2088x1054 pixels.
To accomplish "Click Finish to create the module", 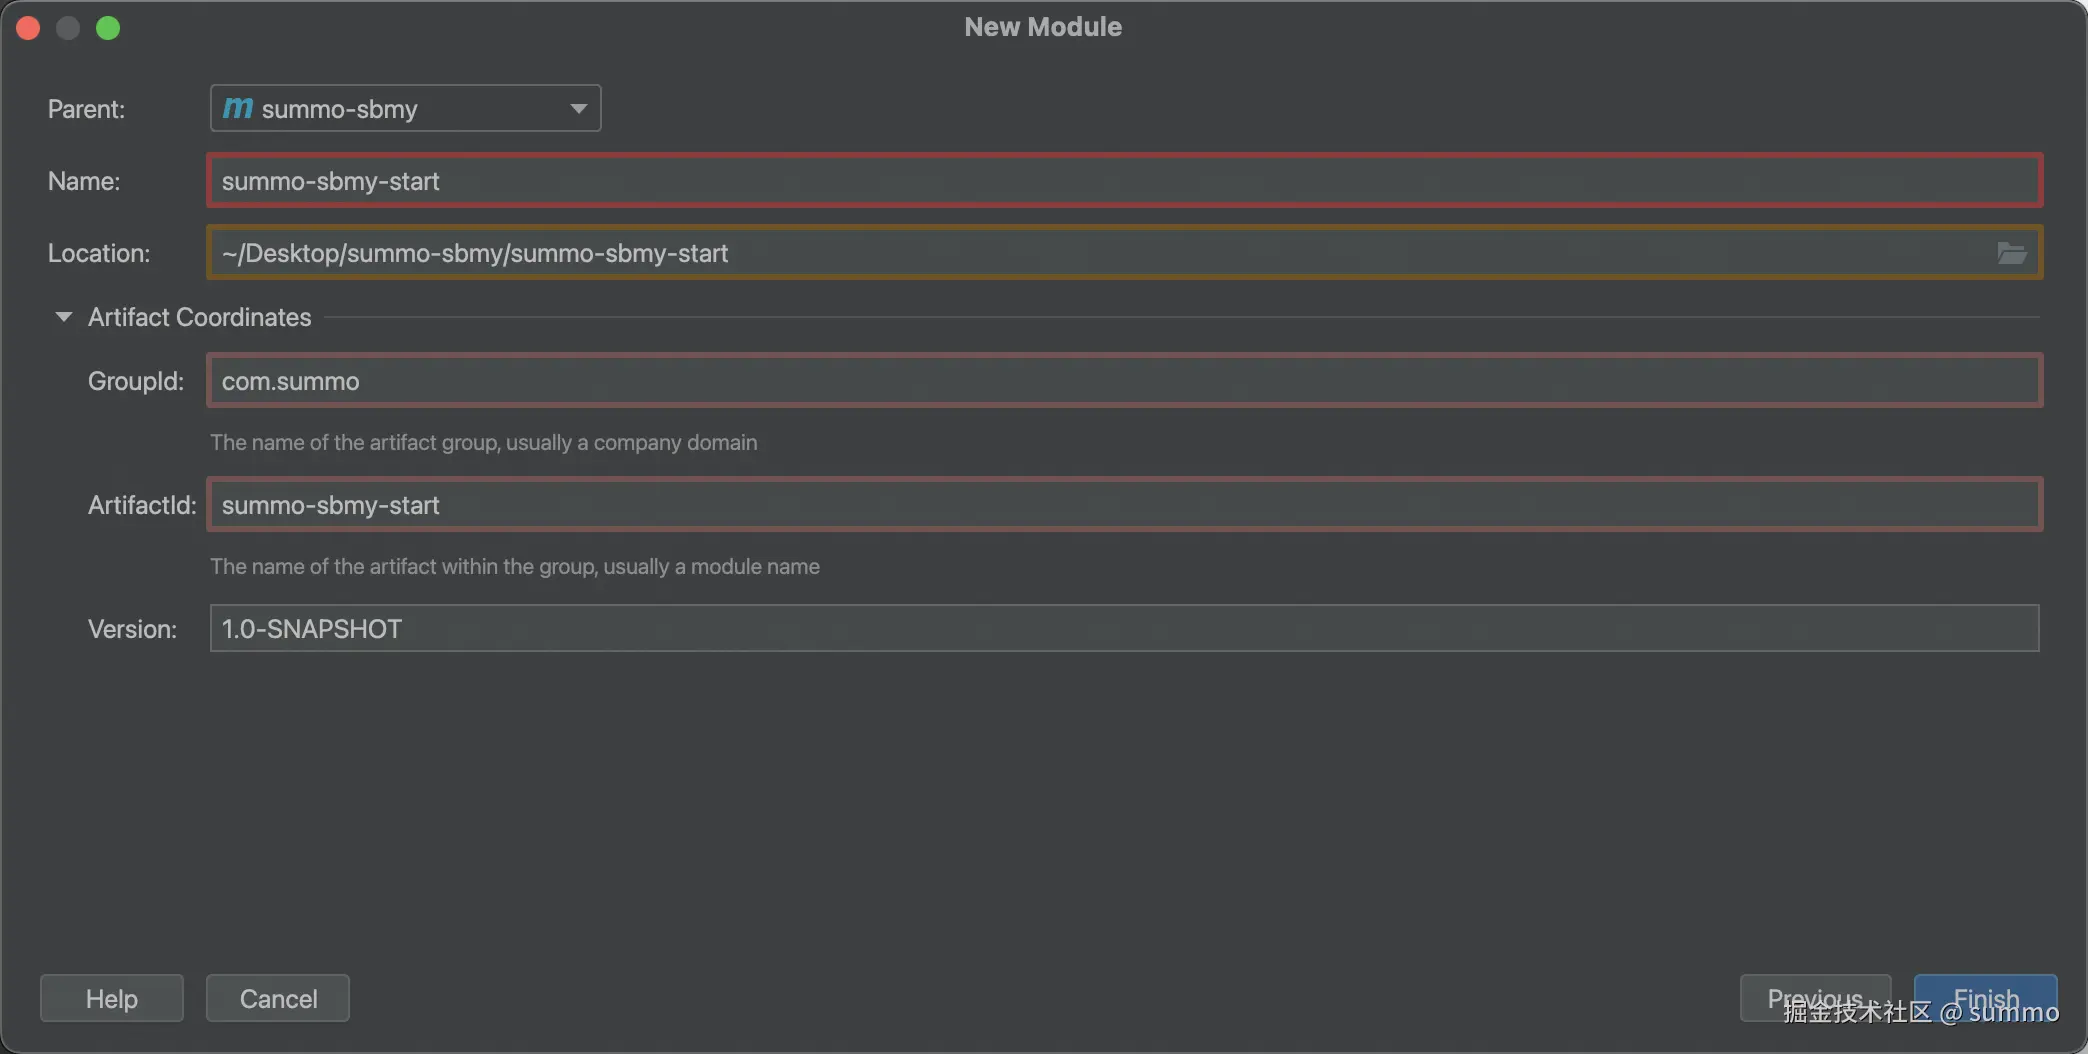I will 1985,998.
